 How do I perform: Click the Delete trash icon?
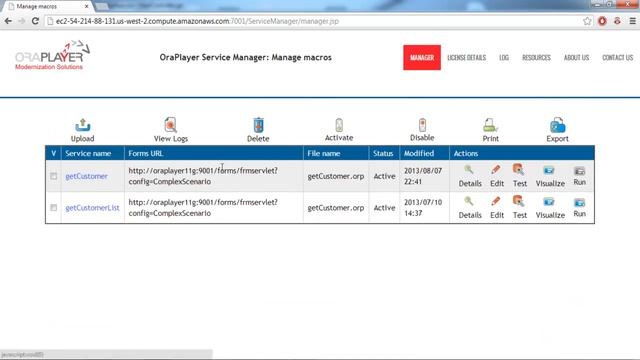(x=258, y=125)
